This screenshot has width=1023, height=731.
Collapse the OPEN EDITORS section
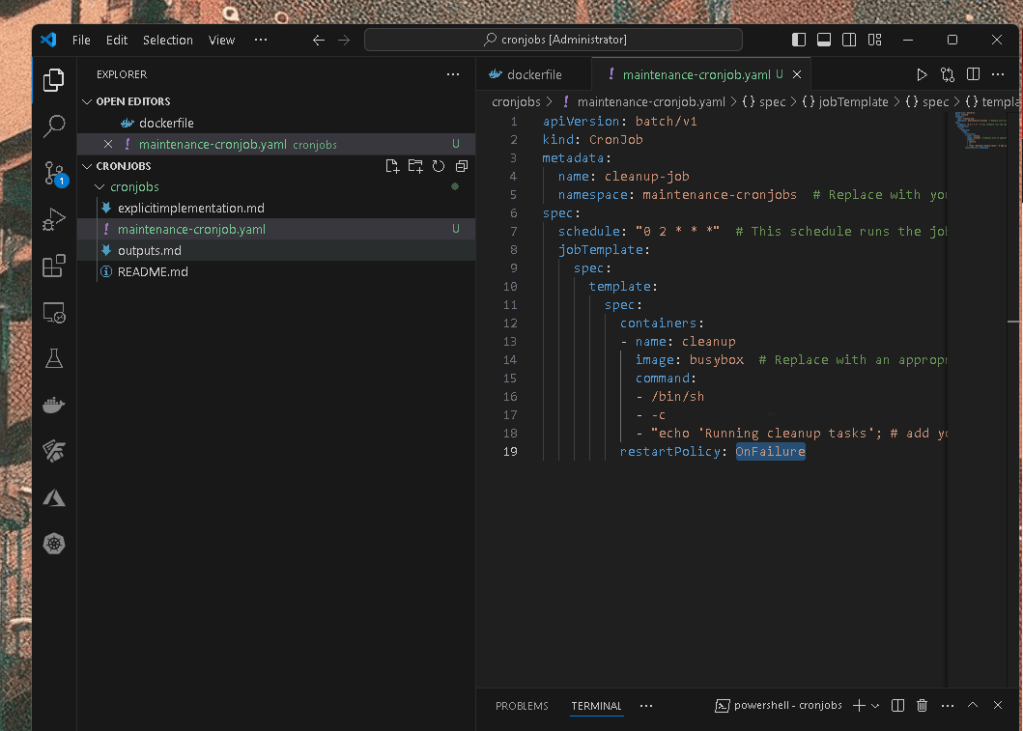(87, 101)
